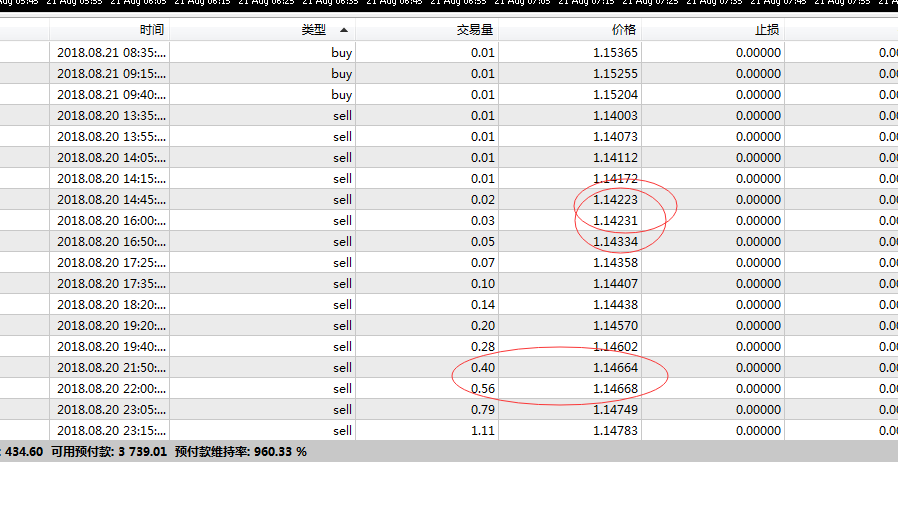Select sell row with volume 0.79

[x=449, y=410]
